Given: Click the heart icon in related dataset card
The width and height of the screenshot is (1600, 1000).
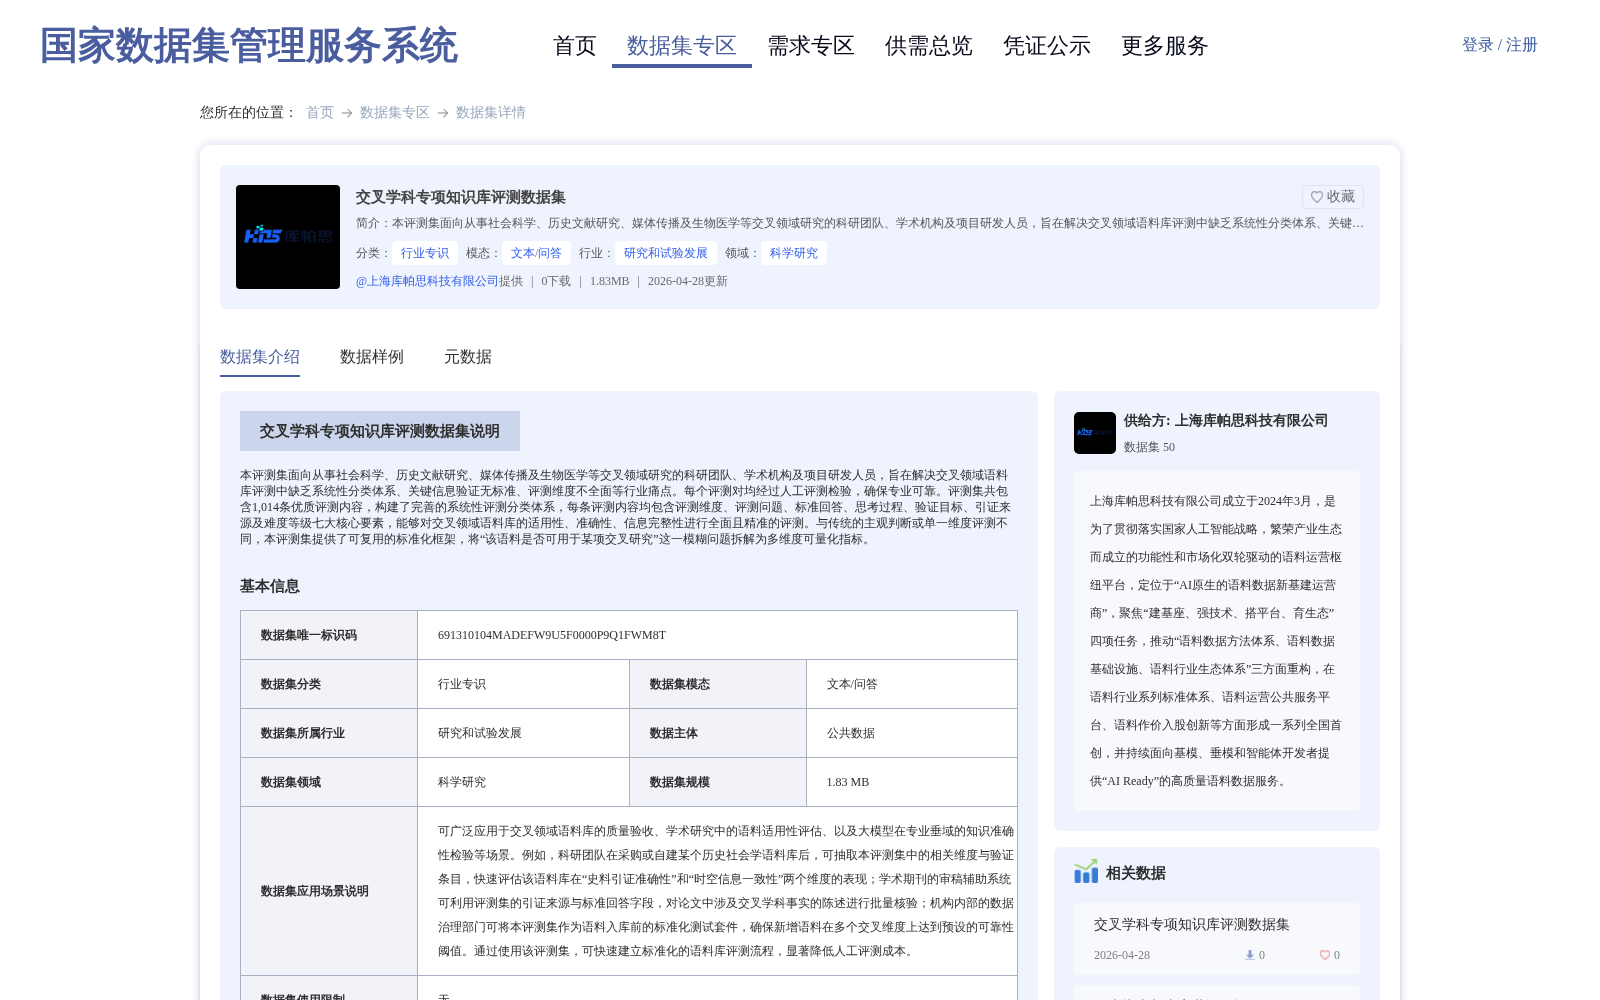Looking at the screenshot, I should point(1325,955).
